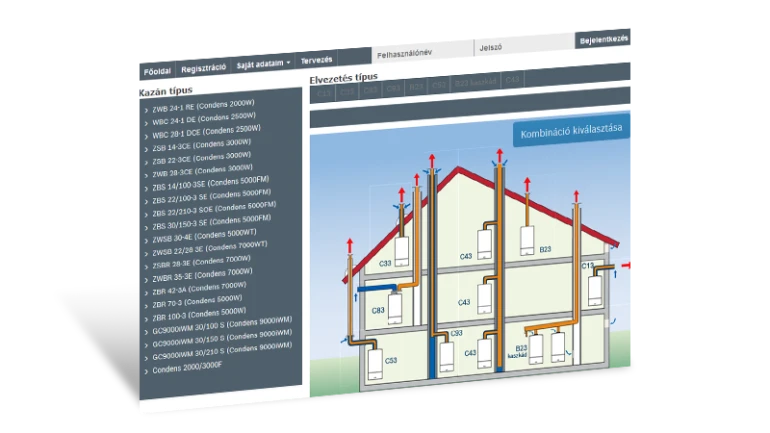The width and height of the screenshot is (770, 433).
Task: Select the C43 elvezetés tab
Action: tap(512, 80)
